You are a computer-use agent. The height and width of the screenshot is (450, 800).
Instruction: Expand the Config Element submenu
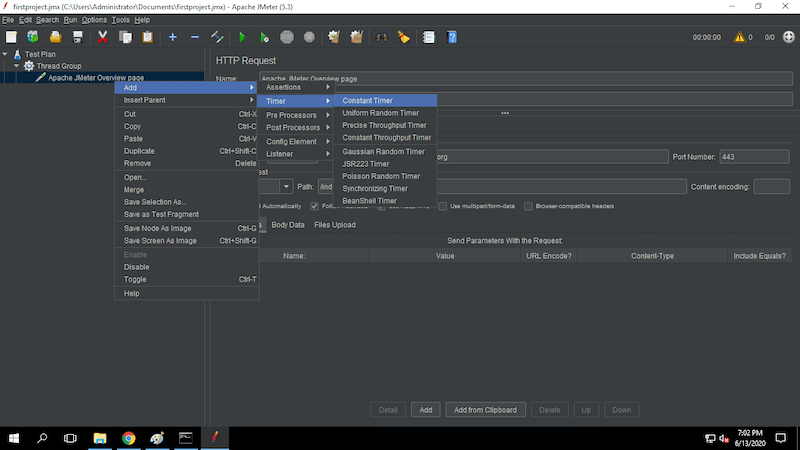coord(296,141)
